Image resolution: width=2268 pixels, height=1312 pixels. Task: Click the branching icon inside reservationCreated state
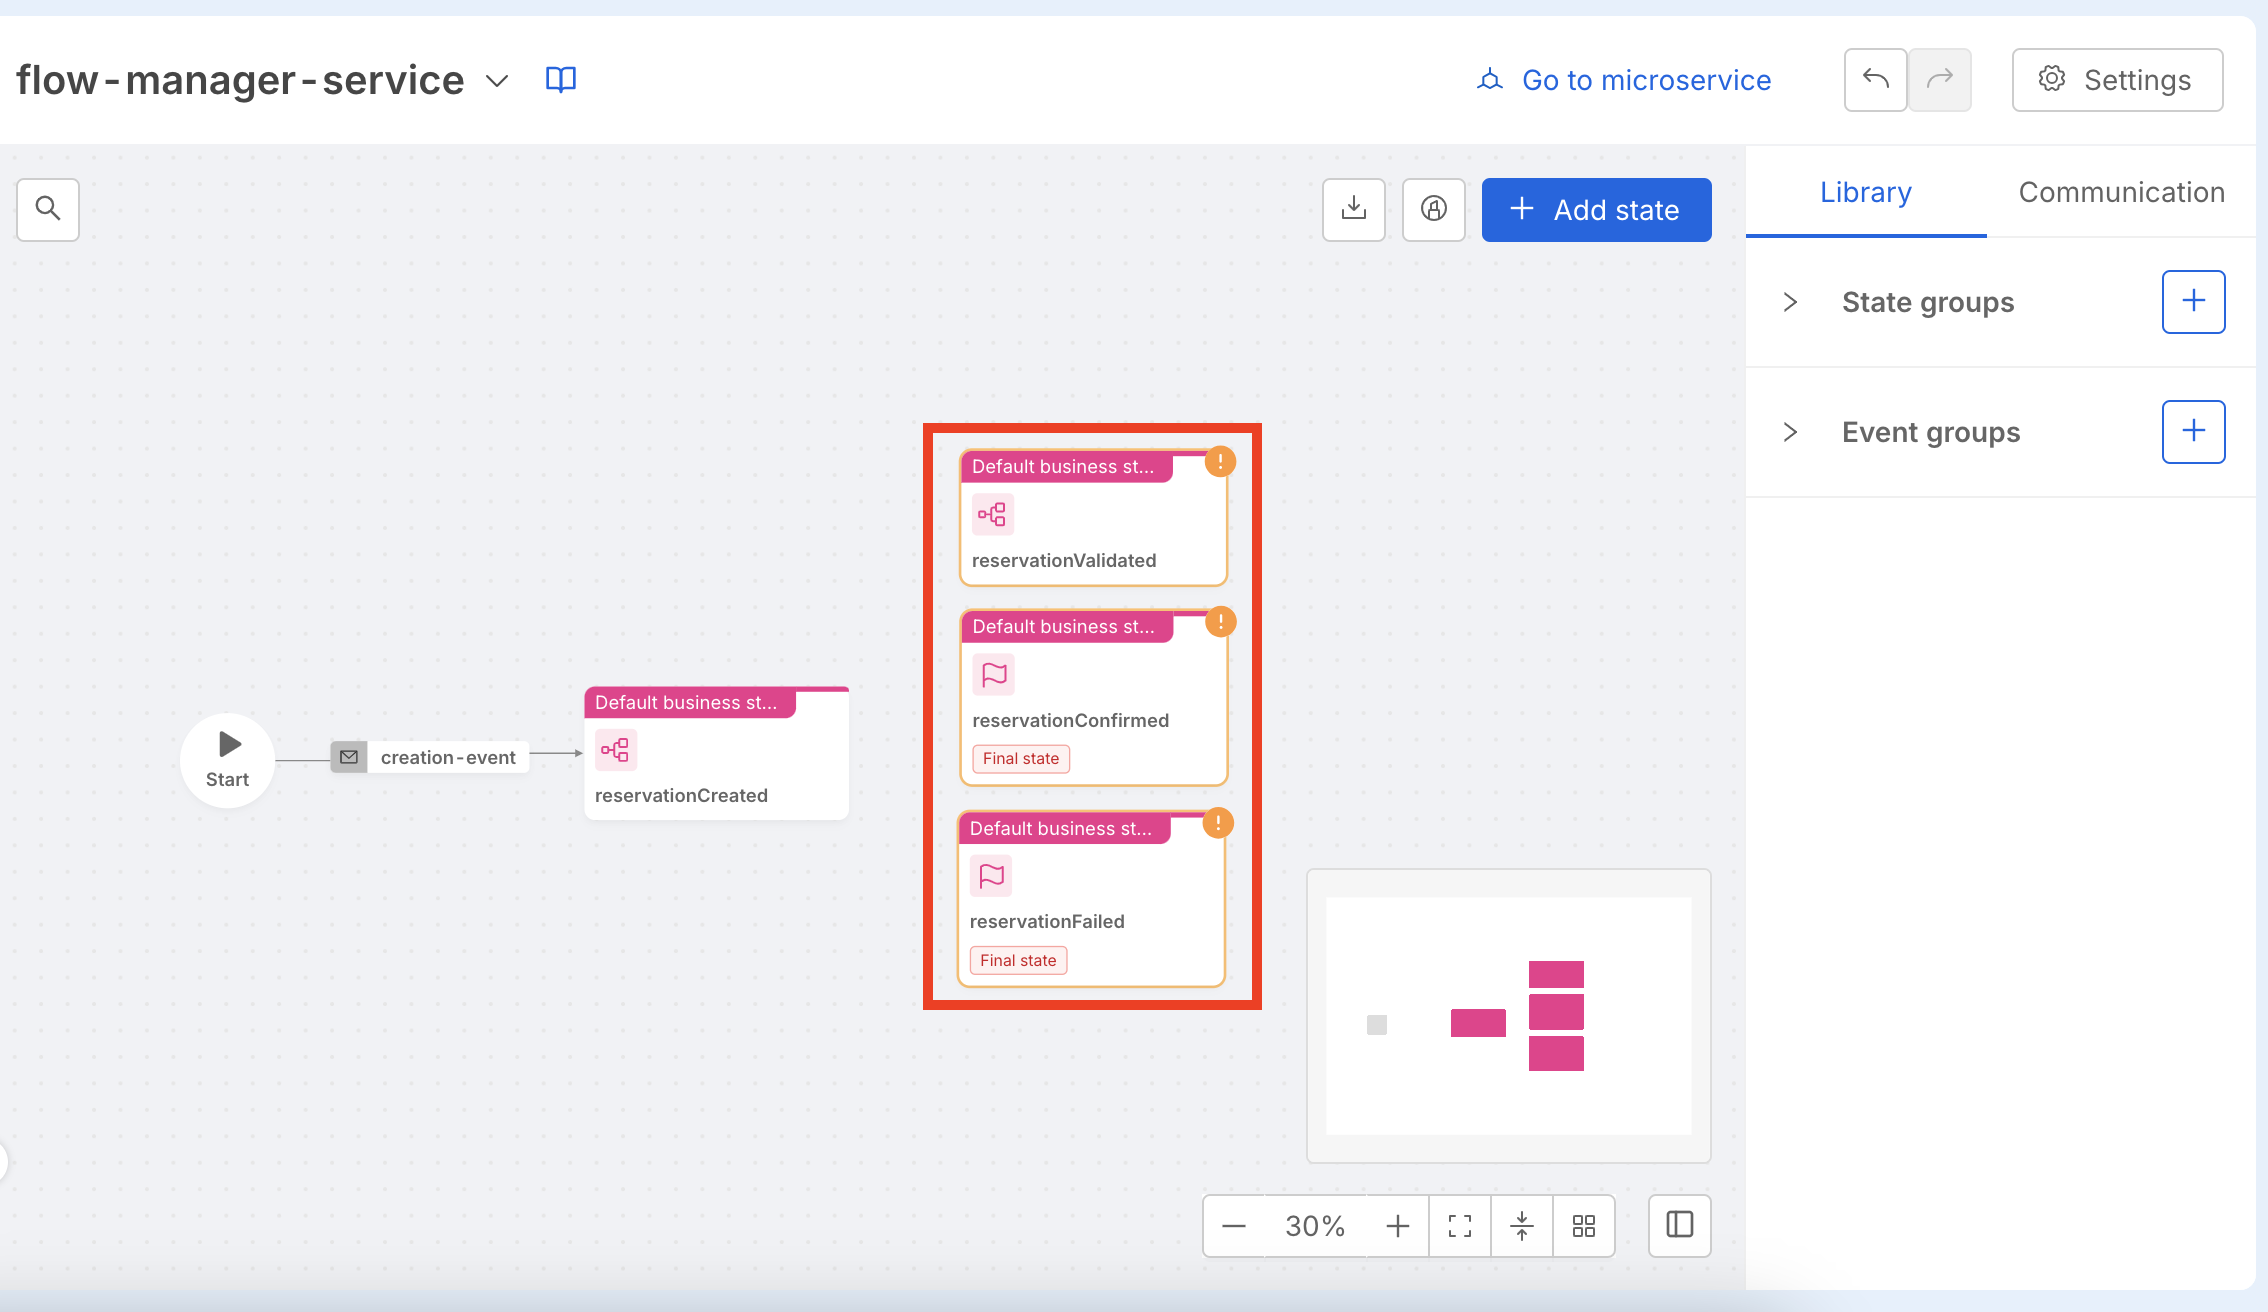pyautogui.click(x=615, y=749)
